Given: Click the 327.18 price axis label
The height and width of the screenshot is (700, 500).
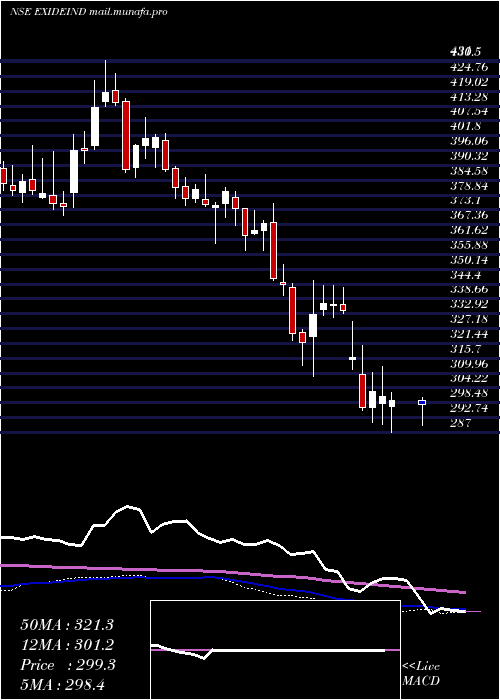Looking at the screenshot, I should coord(468,319).
